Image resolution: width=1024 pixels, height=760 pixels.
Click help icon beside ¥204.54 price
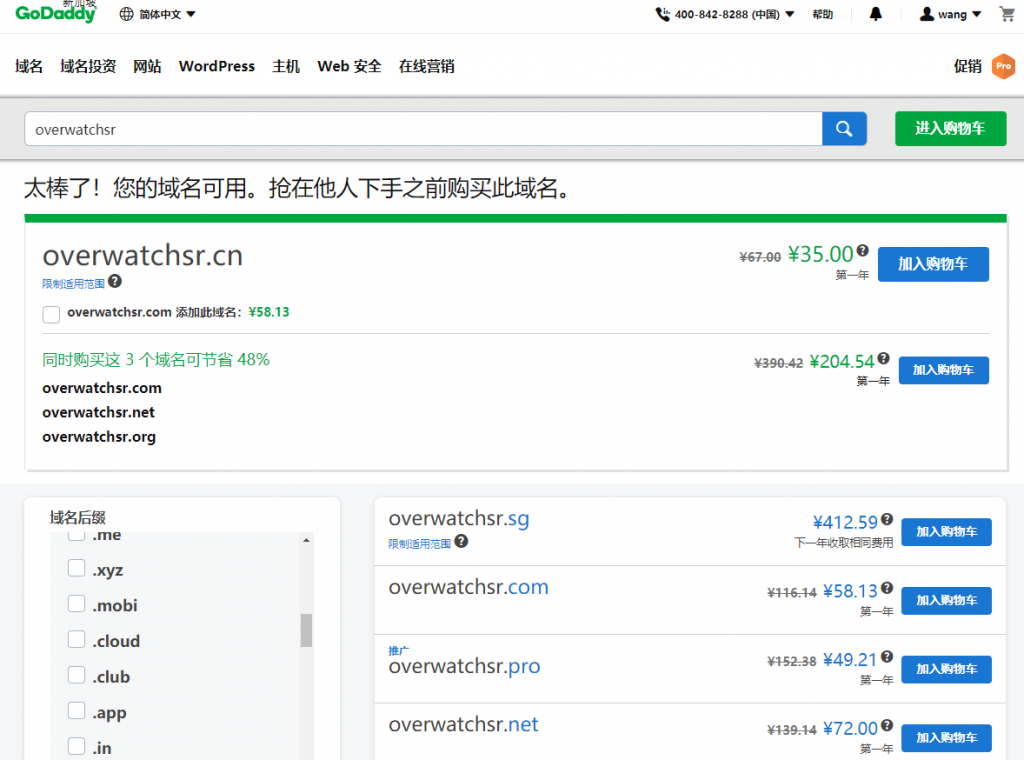pyautogui.click(x=884, y=358)
